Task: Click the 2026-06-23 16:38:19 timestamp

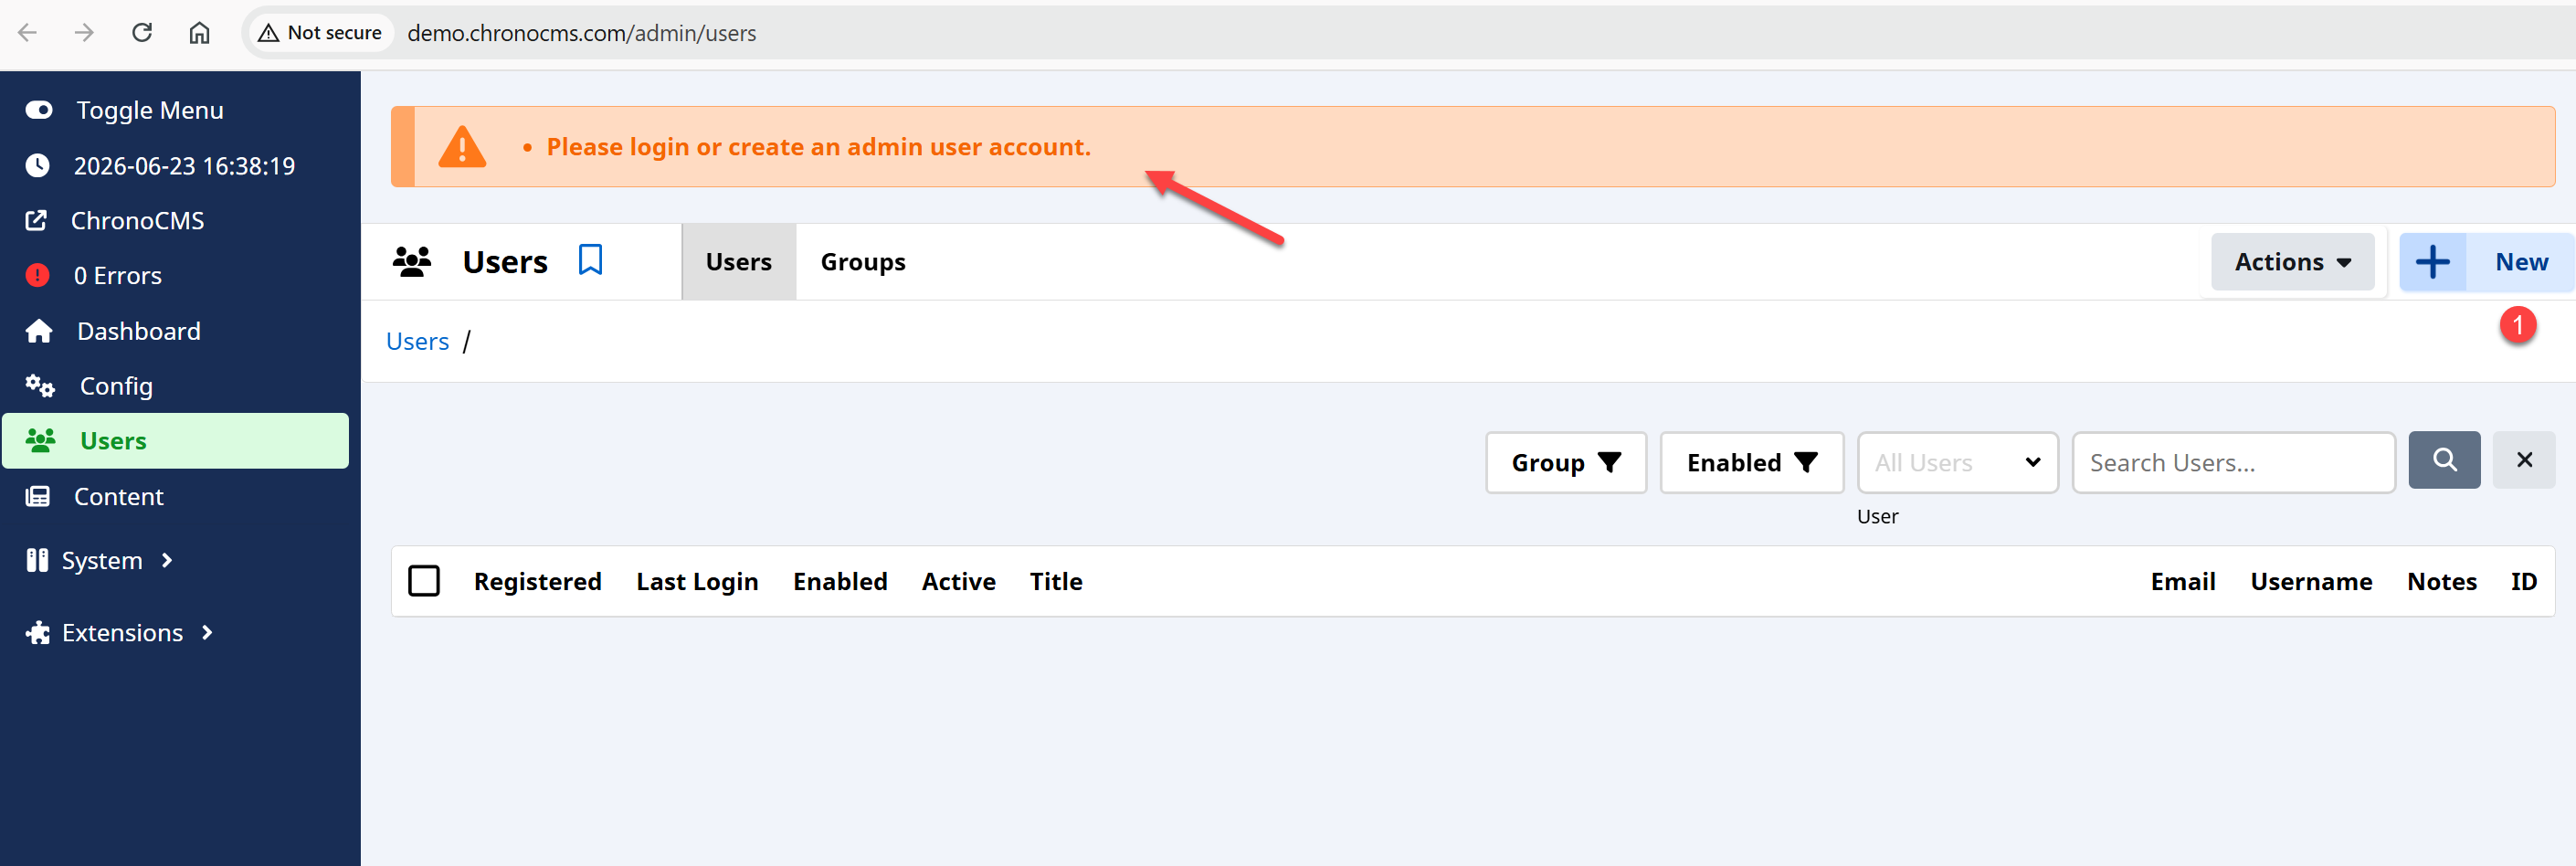Action: click(184, 165)
